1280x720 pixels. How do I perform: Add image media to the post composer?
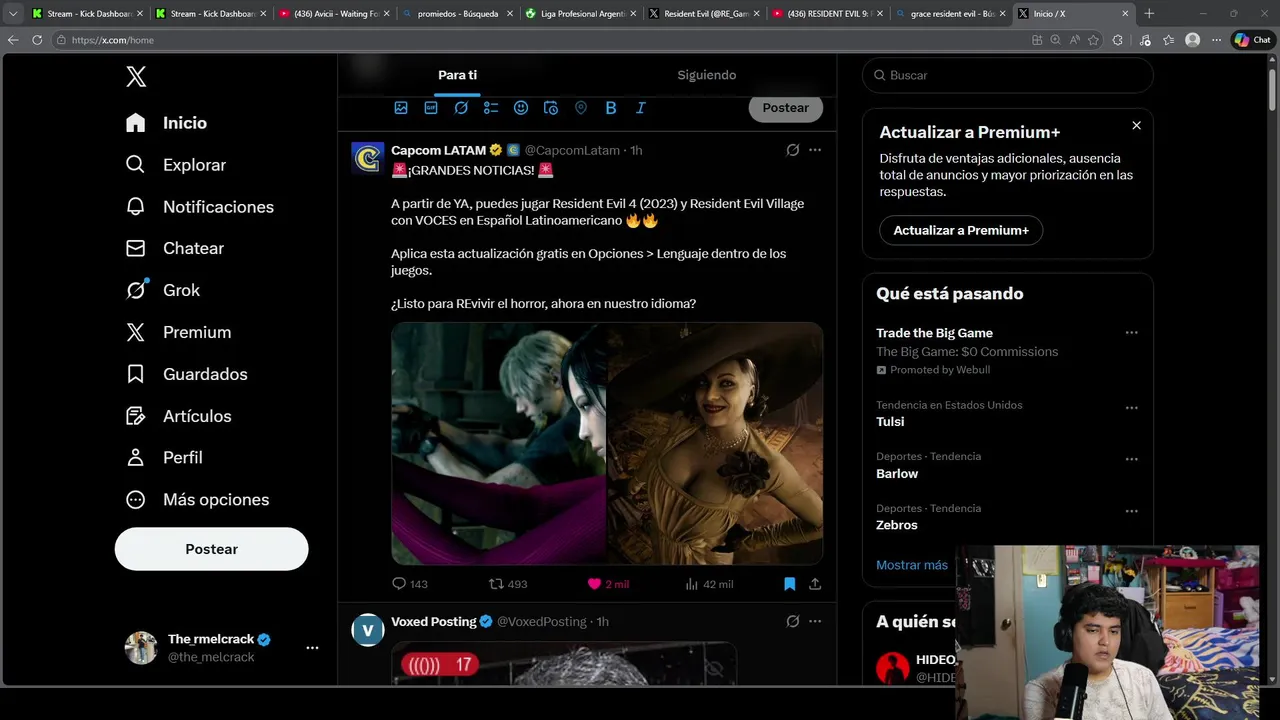[401, 108]
